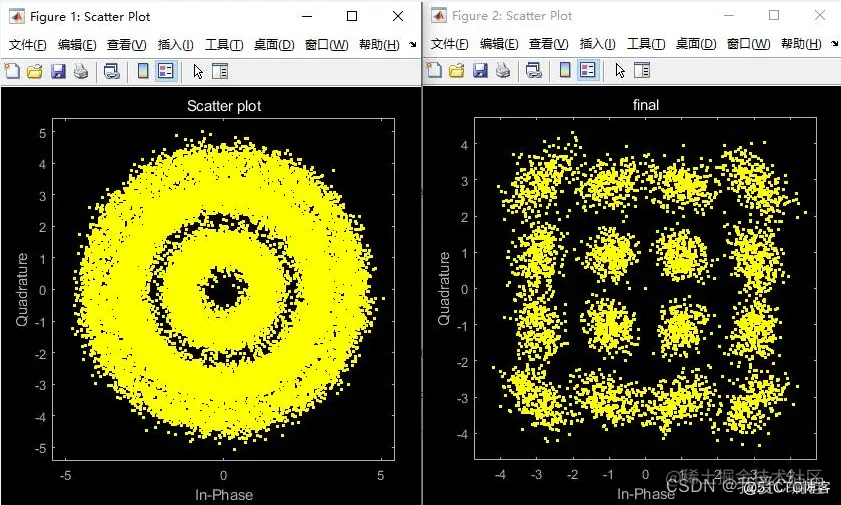Toggle Insert Legend icon in Figure 2 toolbar

coord(588,70)
